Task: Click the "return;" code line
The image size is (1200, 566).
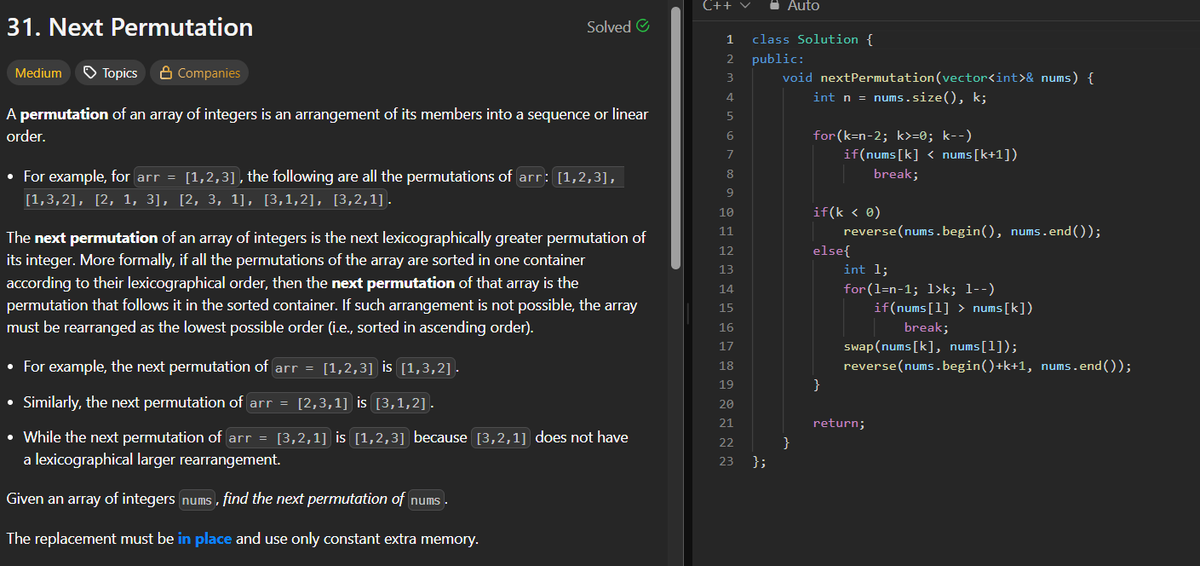Action: (x=840, y=423)
